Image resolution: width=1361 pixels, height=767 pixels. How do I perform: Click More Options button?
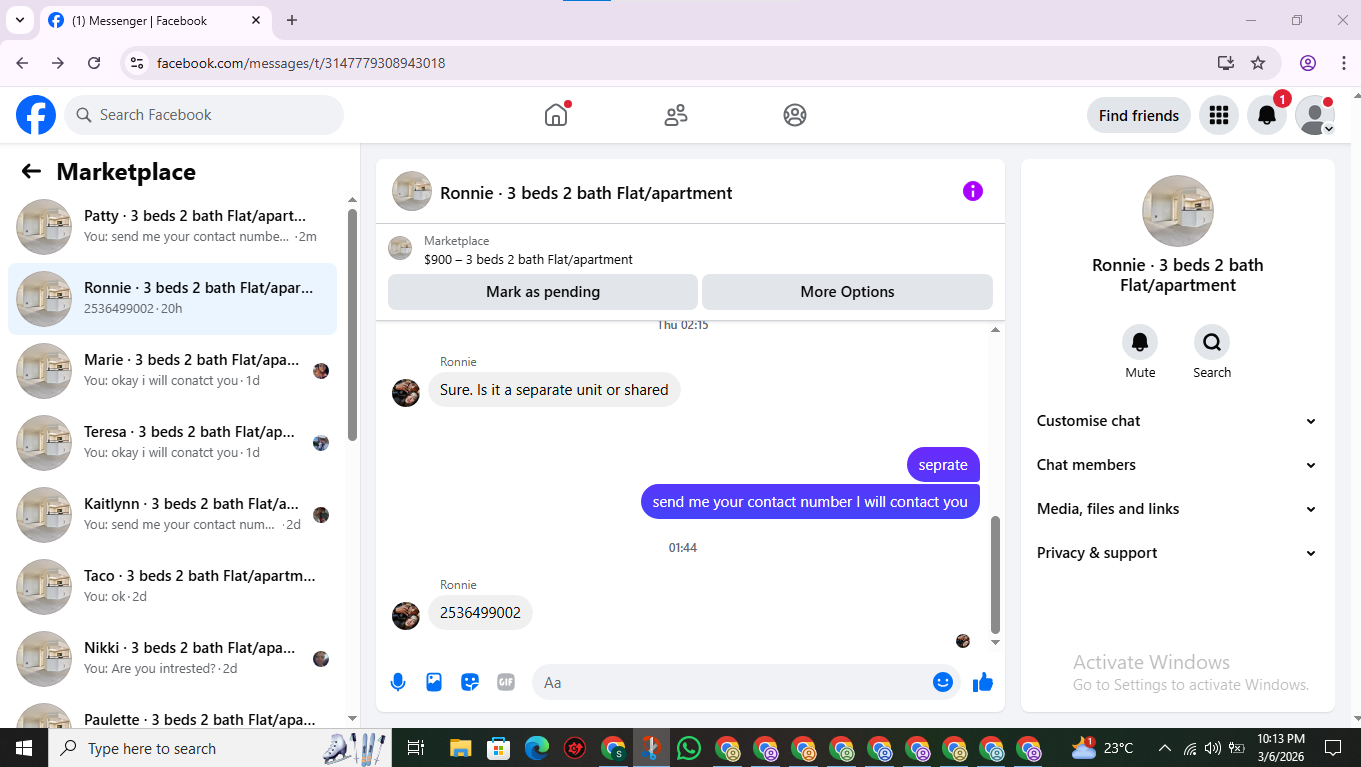[847, 292]
